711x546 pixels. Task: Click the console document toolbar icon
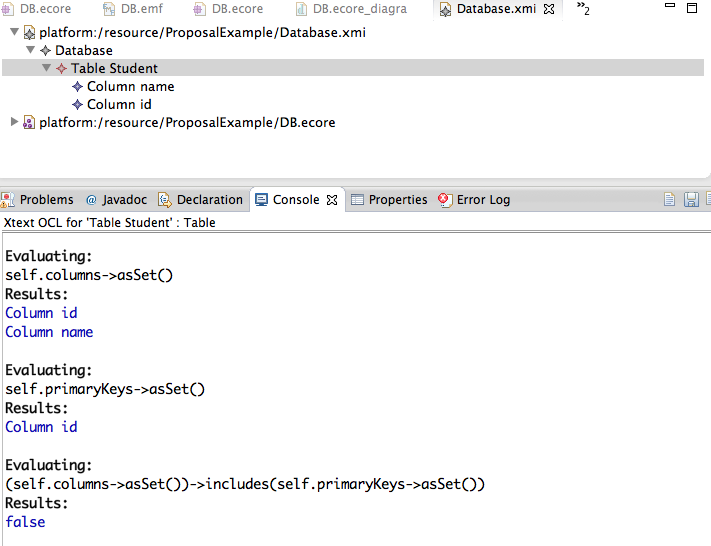click(x=669, y=200)
